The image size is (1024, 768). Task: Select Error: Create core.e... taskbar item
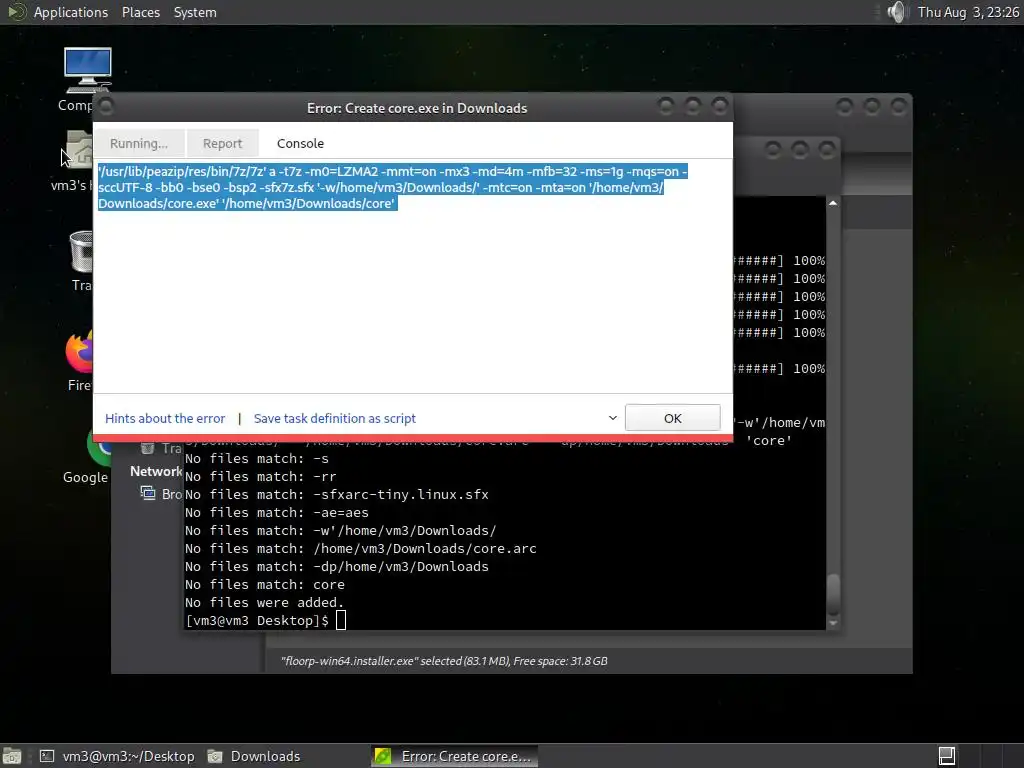pos(455,756)
